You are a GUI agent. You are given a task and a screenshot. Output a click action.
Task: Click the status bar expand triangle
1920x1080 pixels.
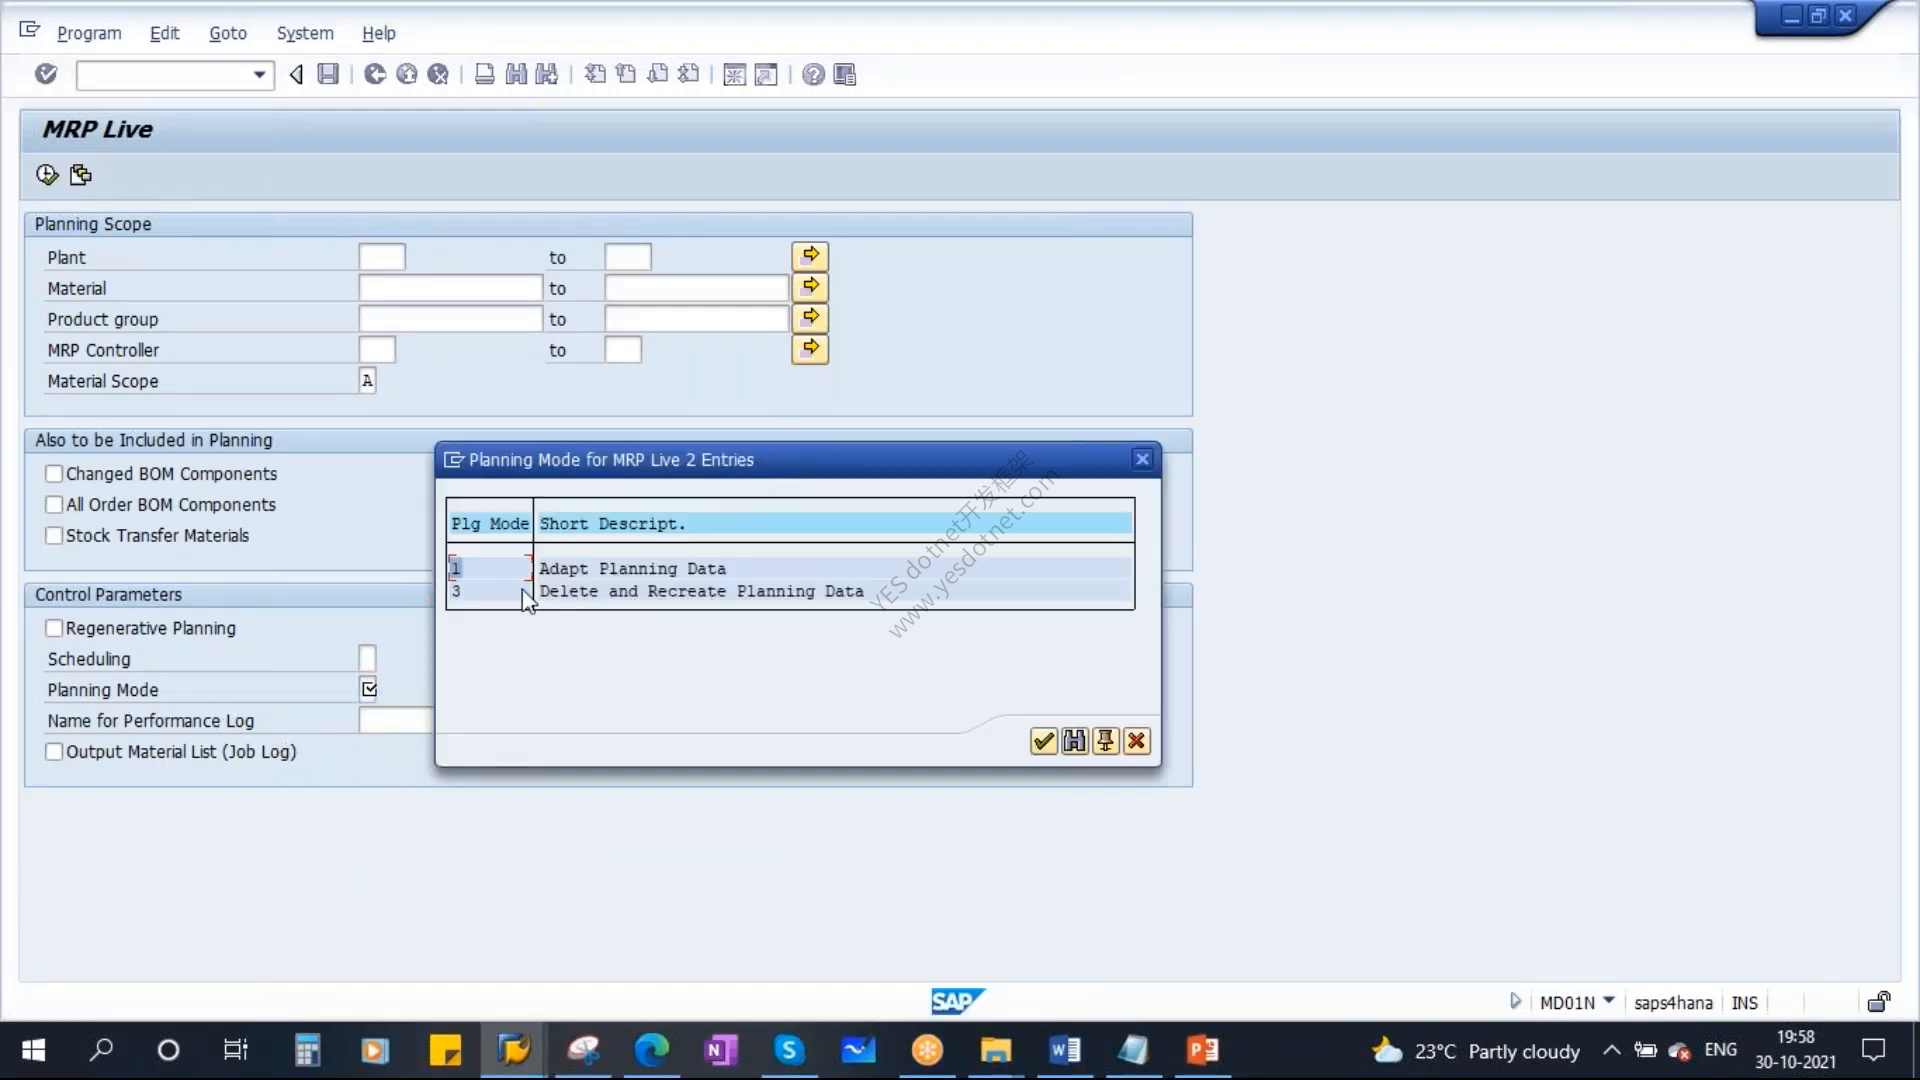pyautogui.click(x=1515, y=1001)
